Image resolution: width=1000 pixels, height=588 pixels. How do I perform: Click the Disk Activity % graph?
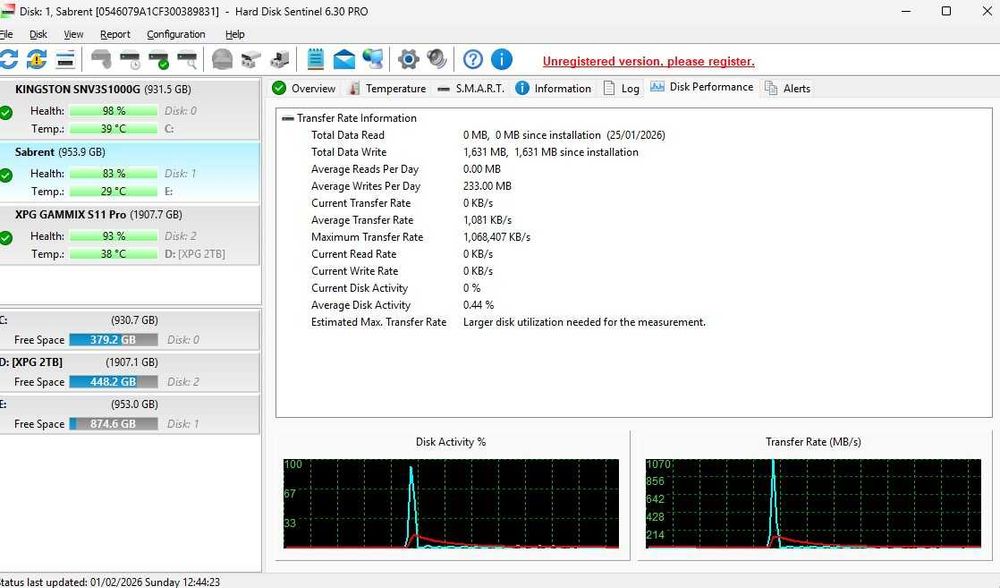click(451, 503)
